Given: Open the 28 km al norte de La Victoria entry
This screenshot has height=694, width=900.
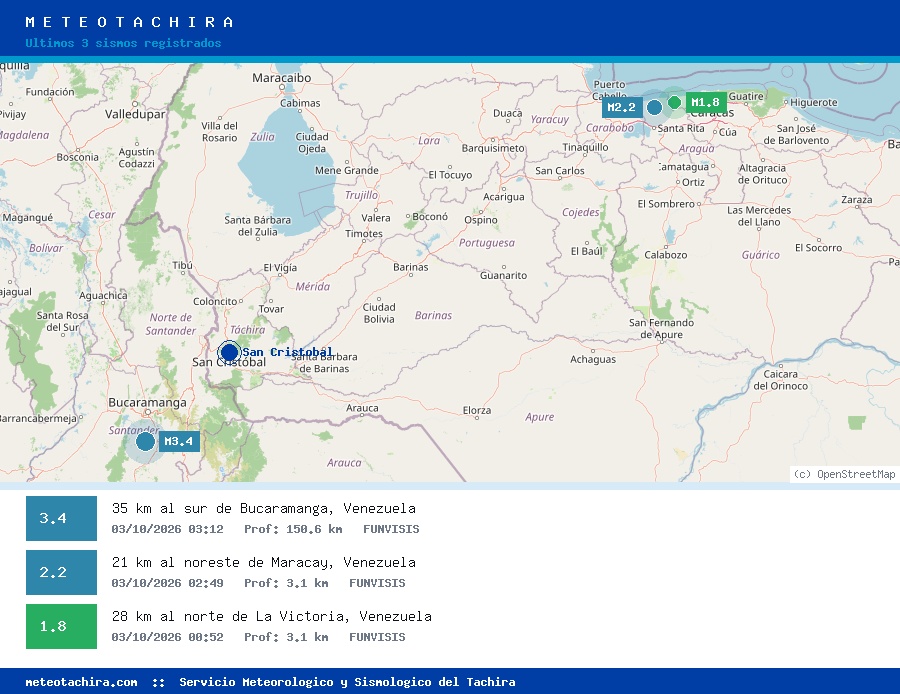Looking at the screenshot, I should point(271,617).
